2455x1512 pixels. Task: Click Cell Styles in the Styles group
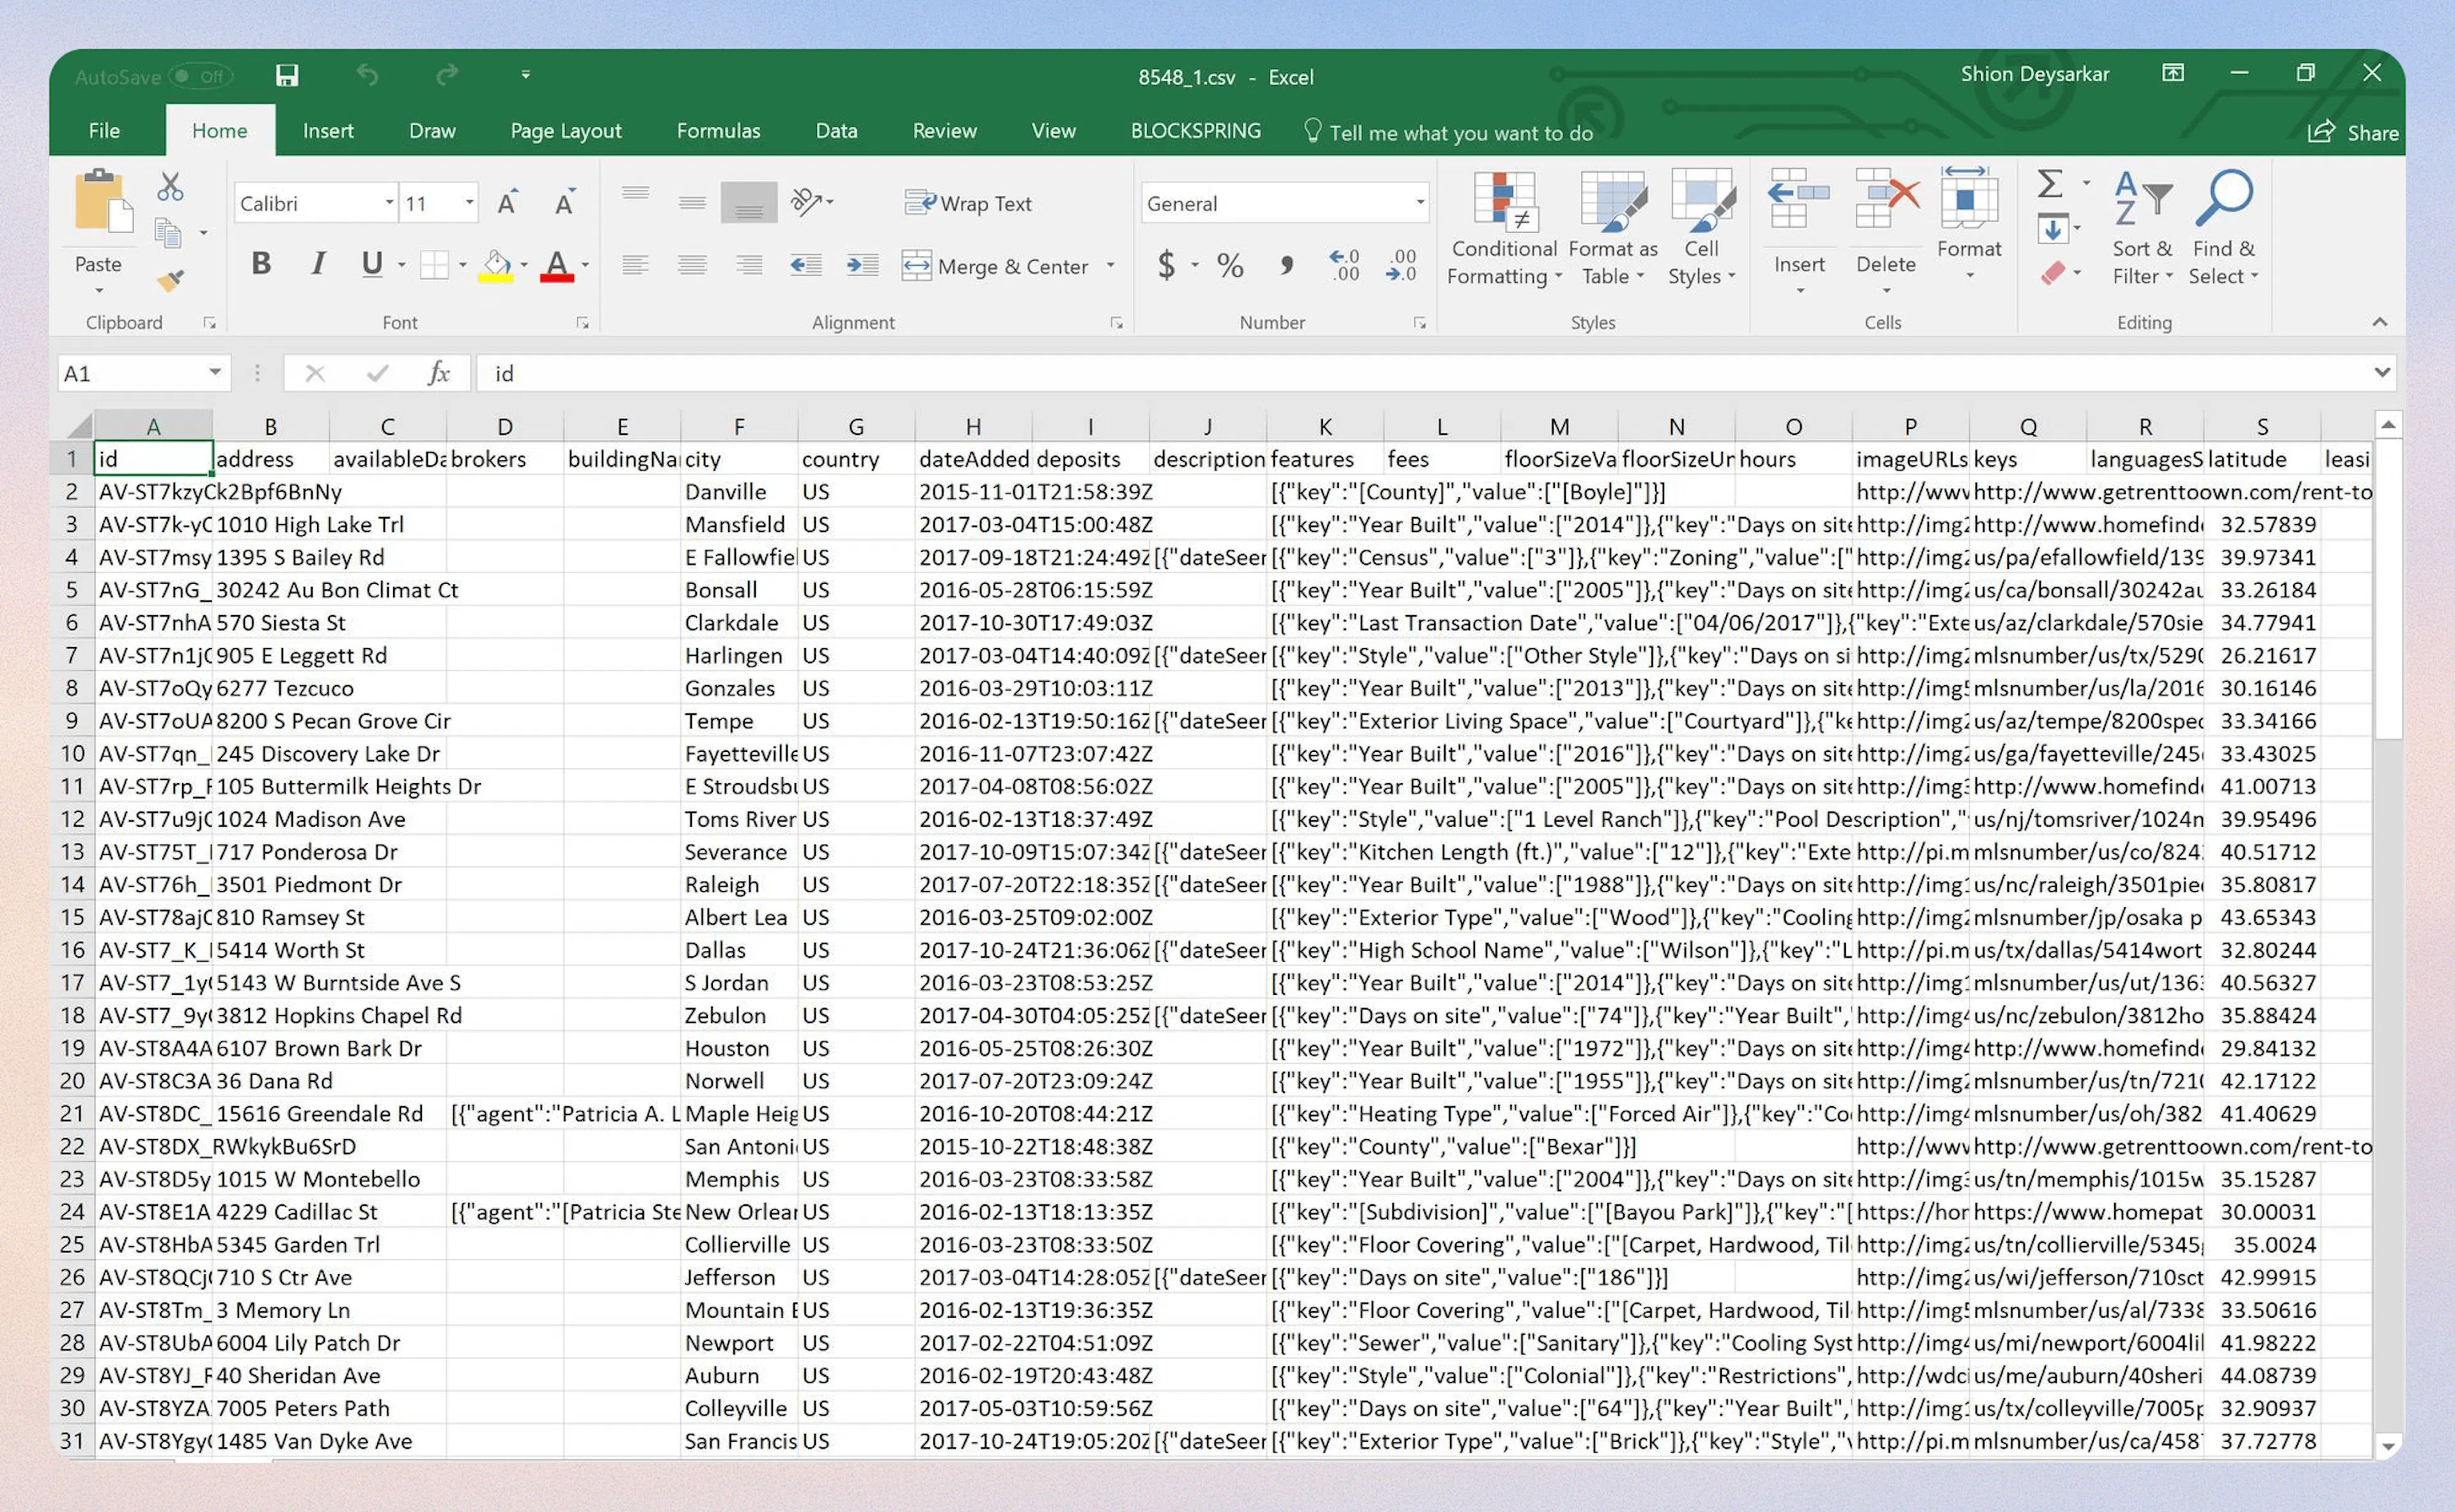(1701, 230)
